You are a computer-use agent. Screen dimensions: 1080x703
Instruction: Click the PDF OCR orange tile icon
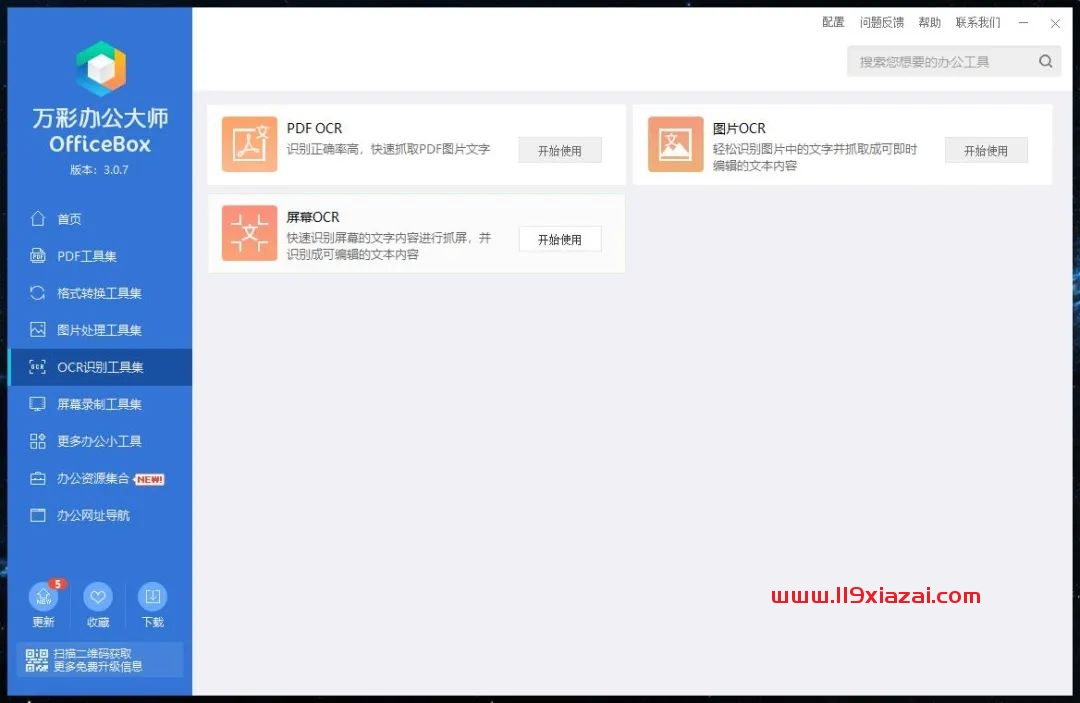(x=249, y=144)
